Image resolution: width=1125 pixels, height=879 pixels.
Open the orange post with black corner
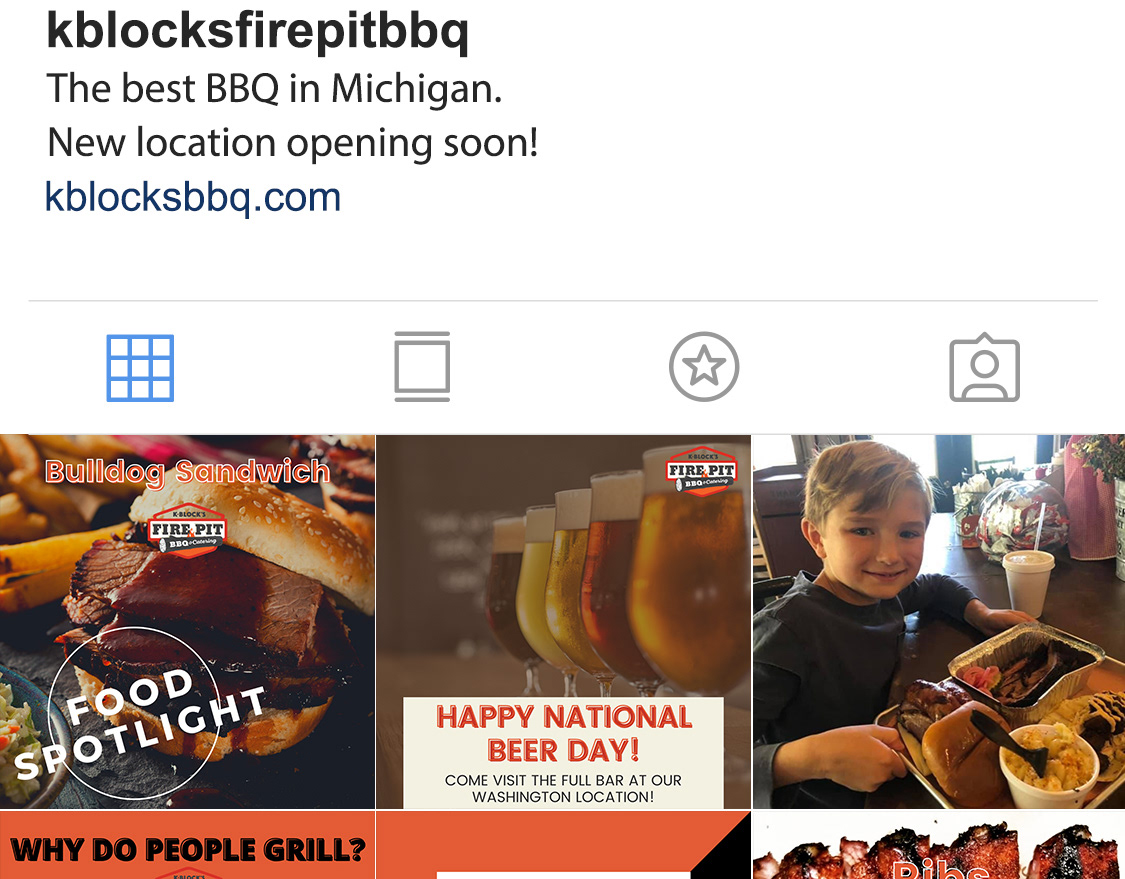563,845
